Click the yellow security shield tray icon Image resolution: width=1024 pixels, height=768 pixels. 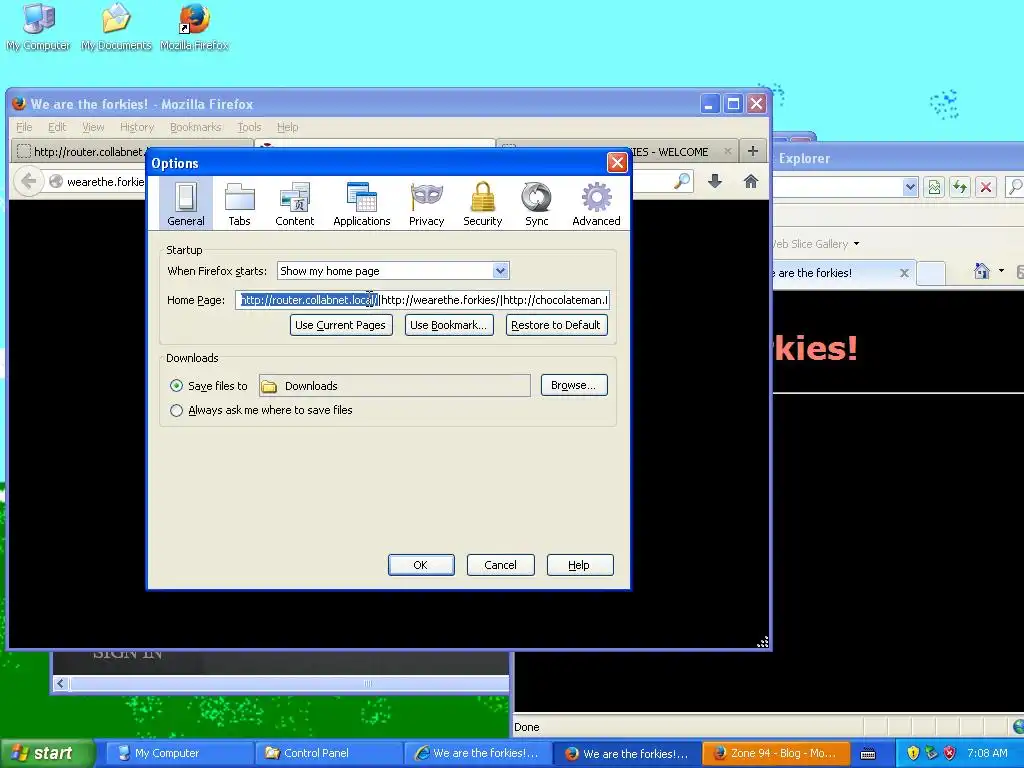[913, 753]
